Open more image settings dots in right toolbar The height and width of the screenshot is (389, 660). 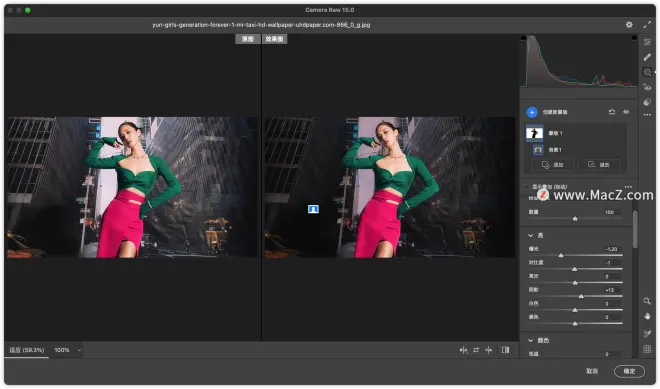tap(647, 115)
